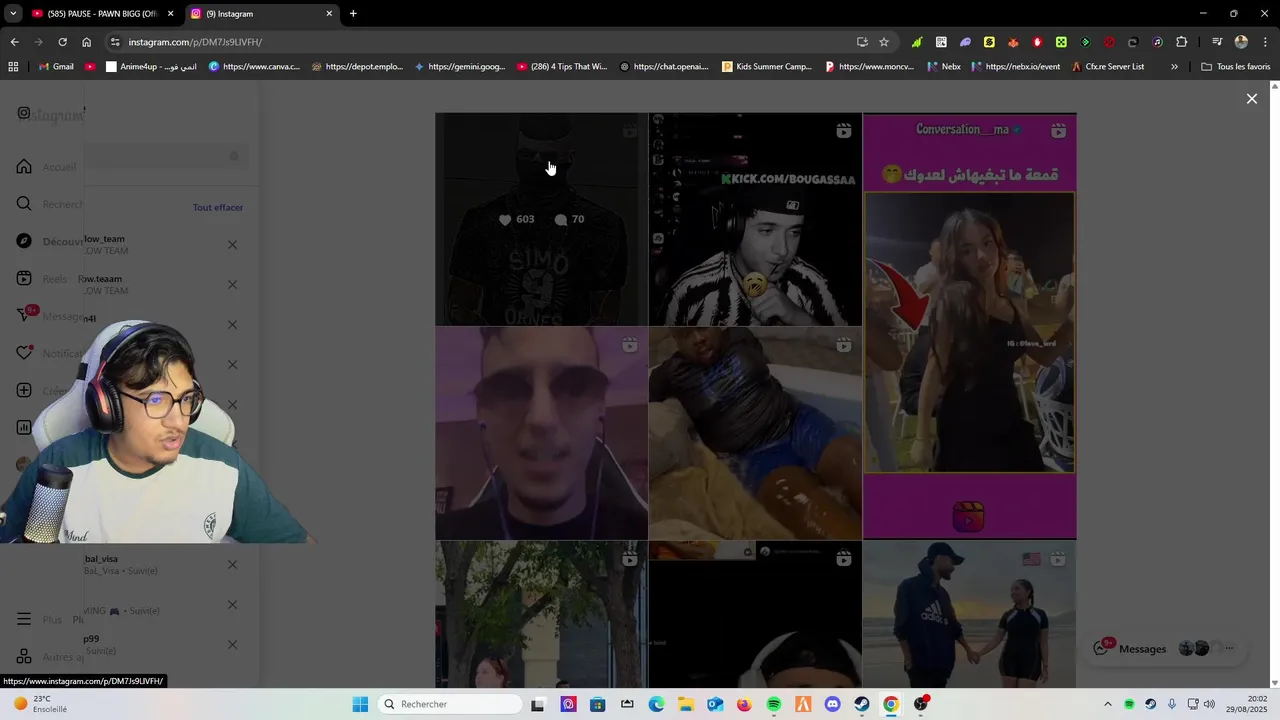Viewport: 1280px width, 720px height.
Task: Open Firefox from the taskbar
Action: tap(744, 704)
